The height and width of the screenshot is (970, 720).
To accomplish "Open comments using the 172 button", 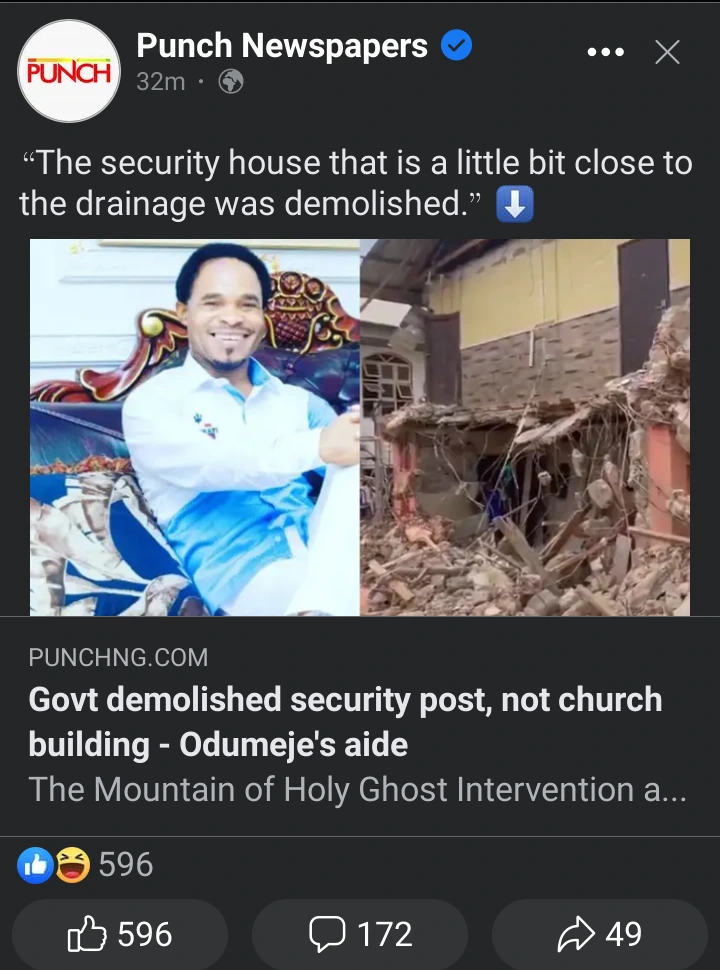I will click(x=360, y=934).
